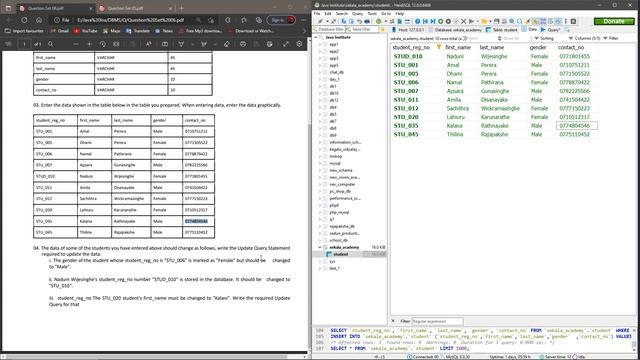Viewport: 640px width, 360px height.
Task: Click the Import favourites link
Action: tap(24, 31)
